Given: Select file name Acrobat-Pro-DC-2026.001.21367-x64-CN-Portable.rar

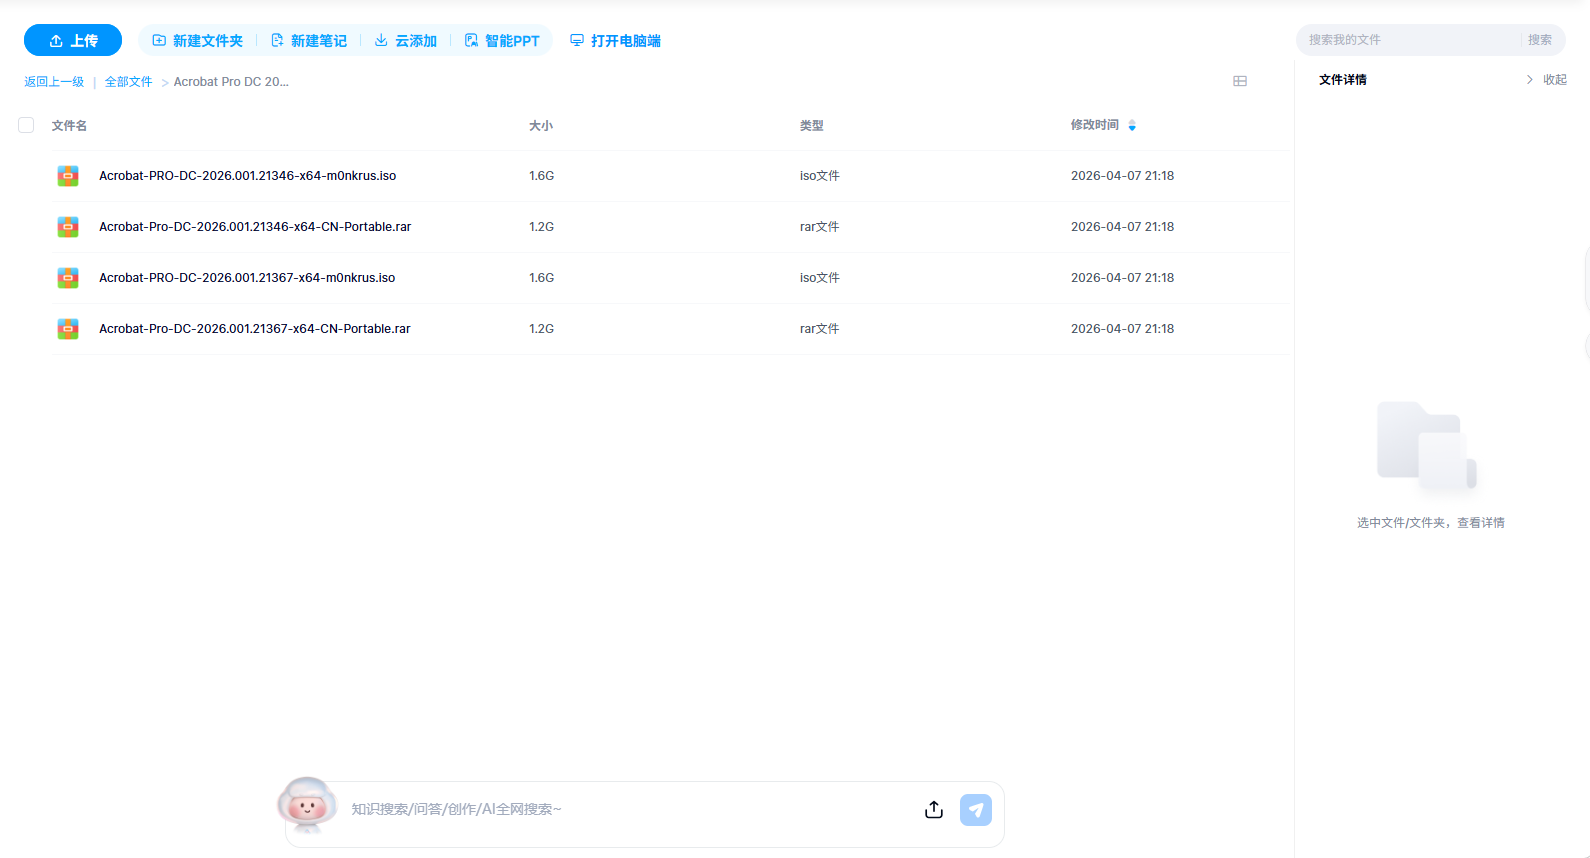Looking at the screenshot, I should [255, 329].
